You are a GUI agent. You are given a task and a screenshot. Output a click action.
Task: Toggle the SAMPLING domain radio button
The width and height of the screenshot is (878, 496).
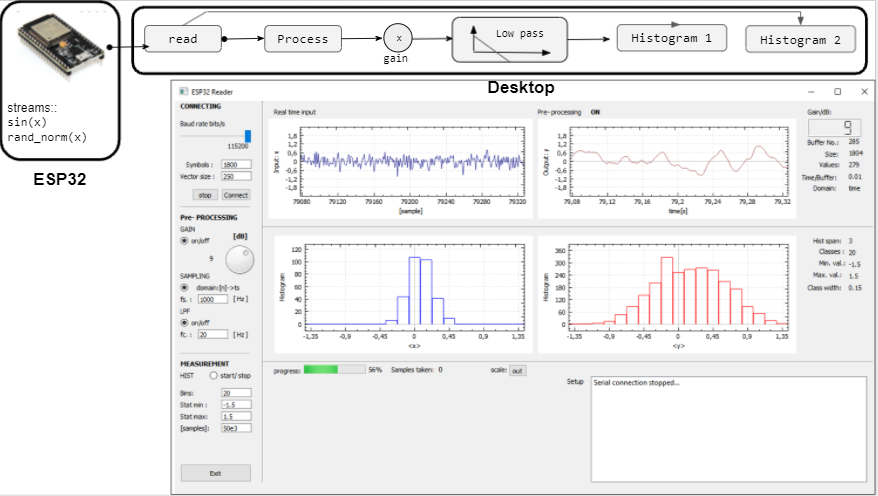tap(184, 287)
